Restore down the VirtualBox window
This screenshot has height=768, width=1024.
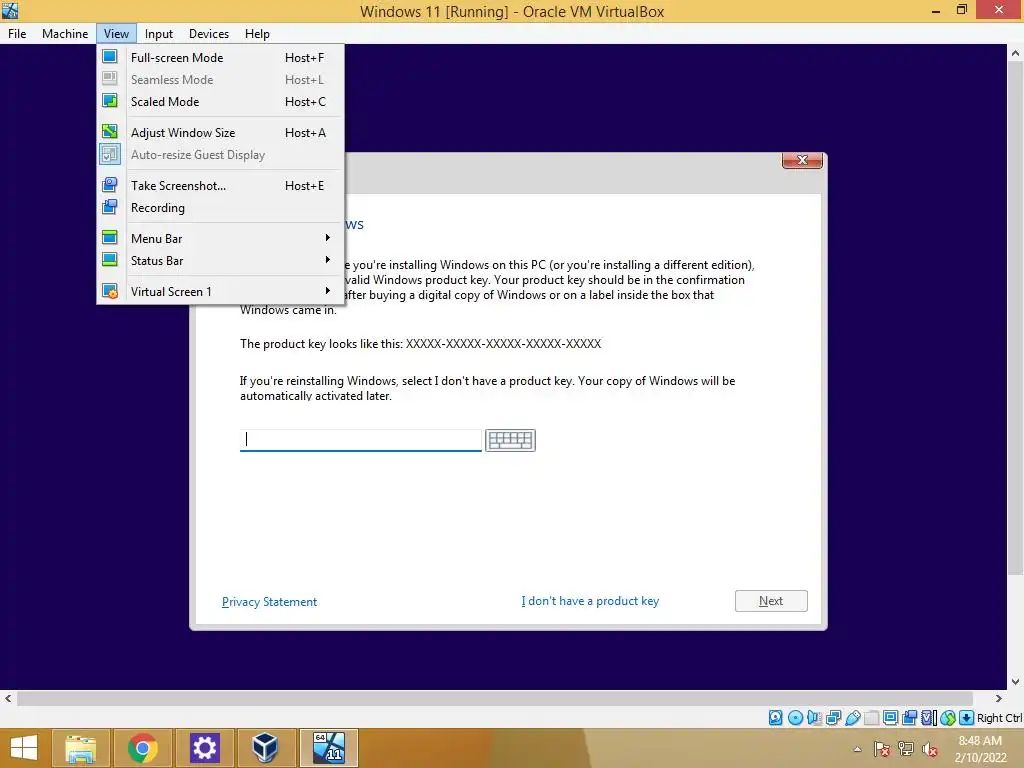click(961, 10)
